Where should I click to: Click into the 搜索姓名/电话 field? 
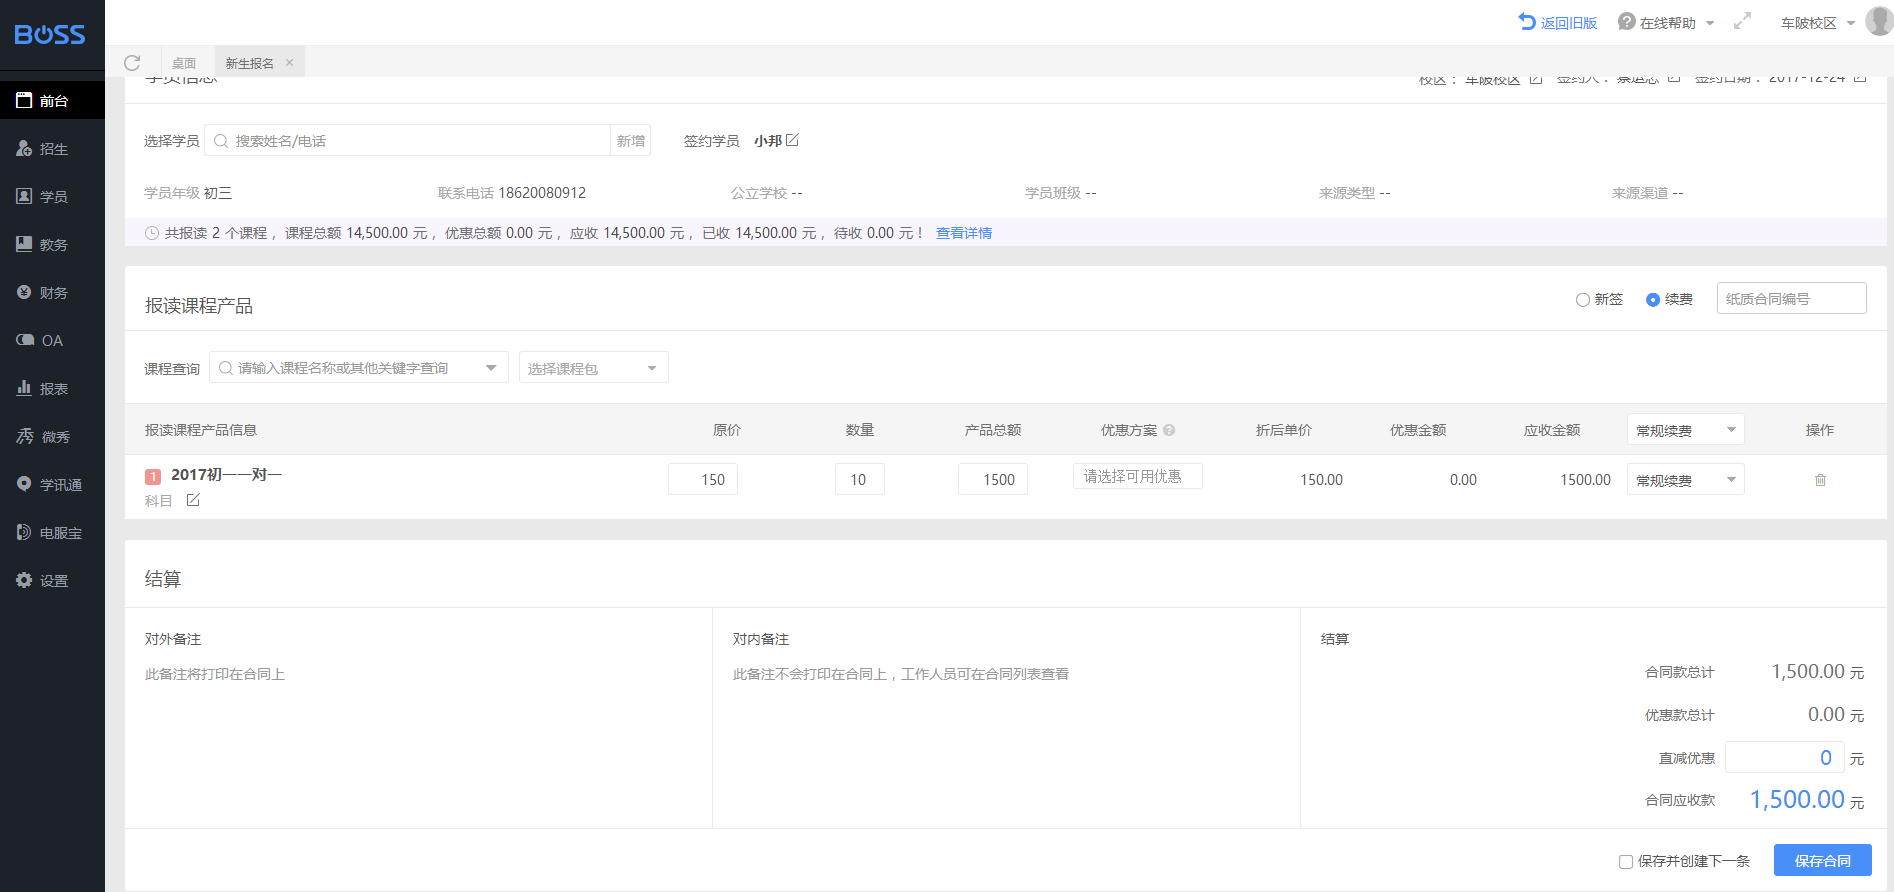click(x=408, y=141)
